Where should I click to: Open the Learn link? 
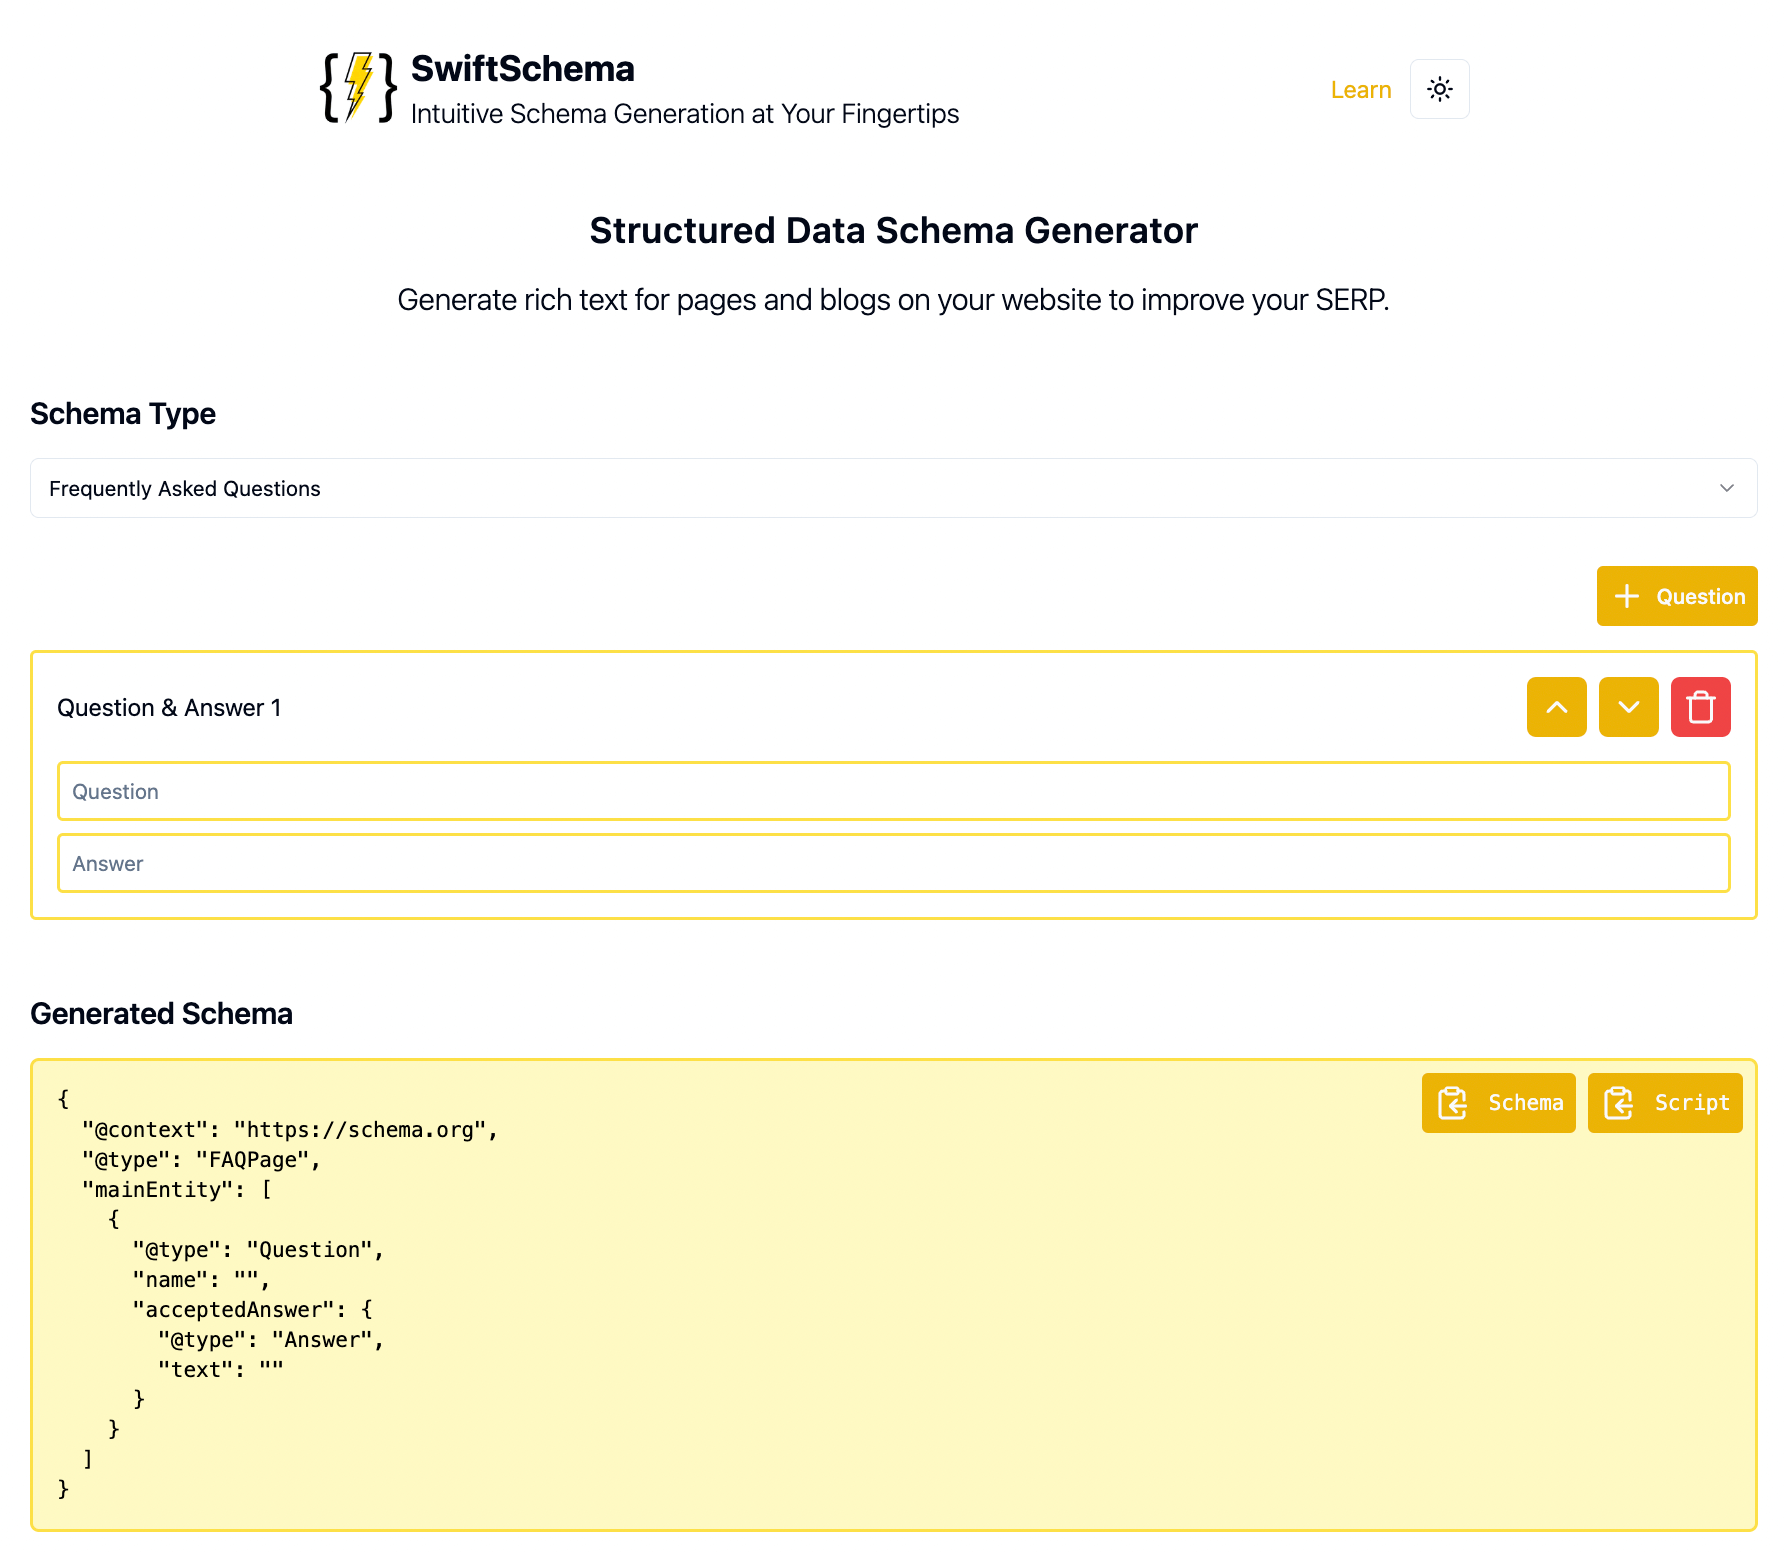[x=1360, y=90]
